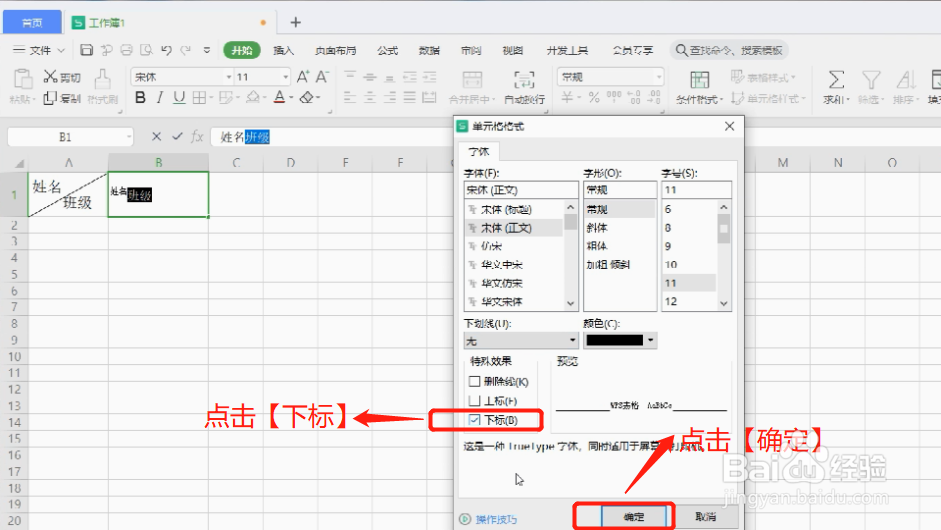Enable the strikethrough (删除线) checkbox

(474, 381)
